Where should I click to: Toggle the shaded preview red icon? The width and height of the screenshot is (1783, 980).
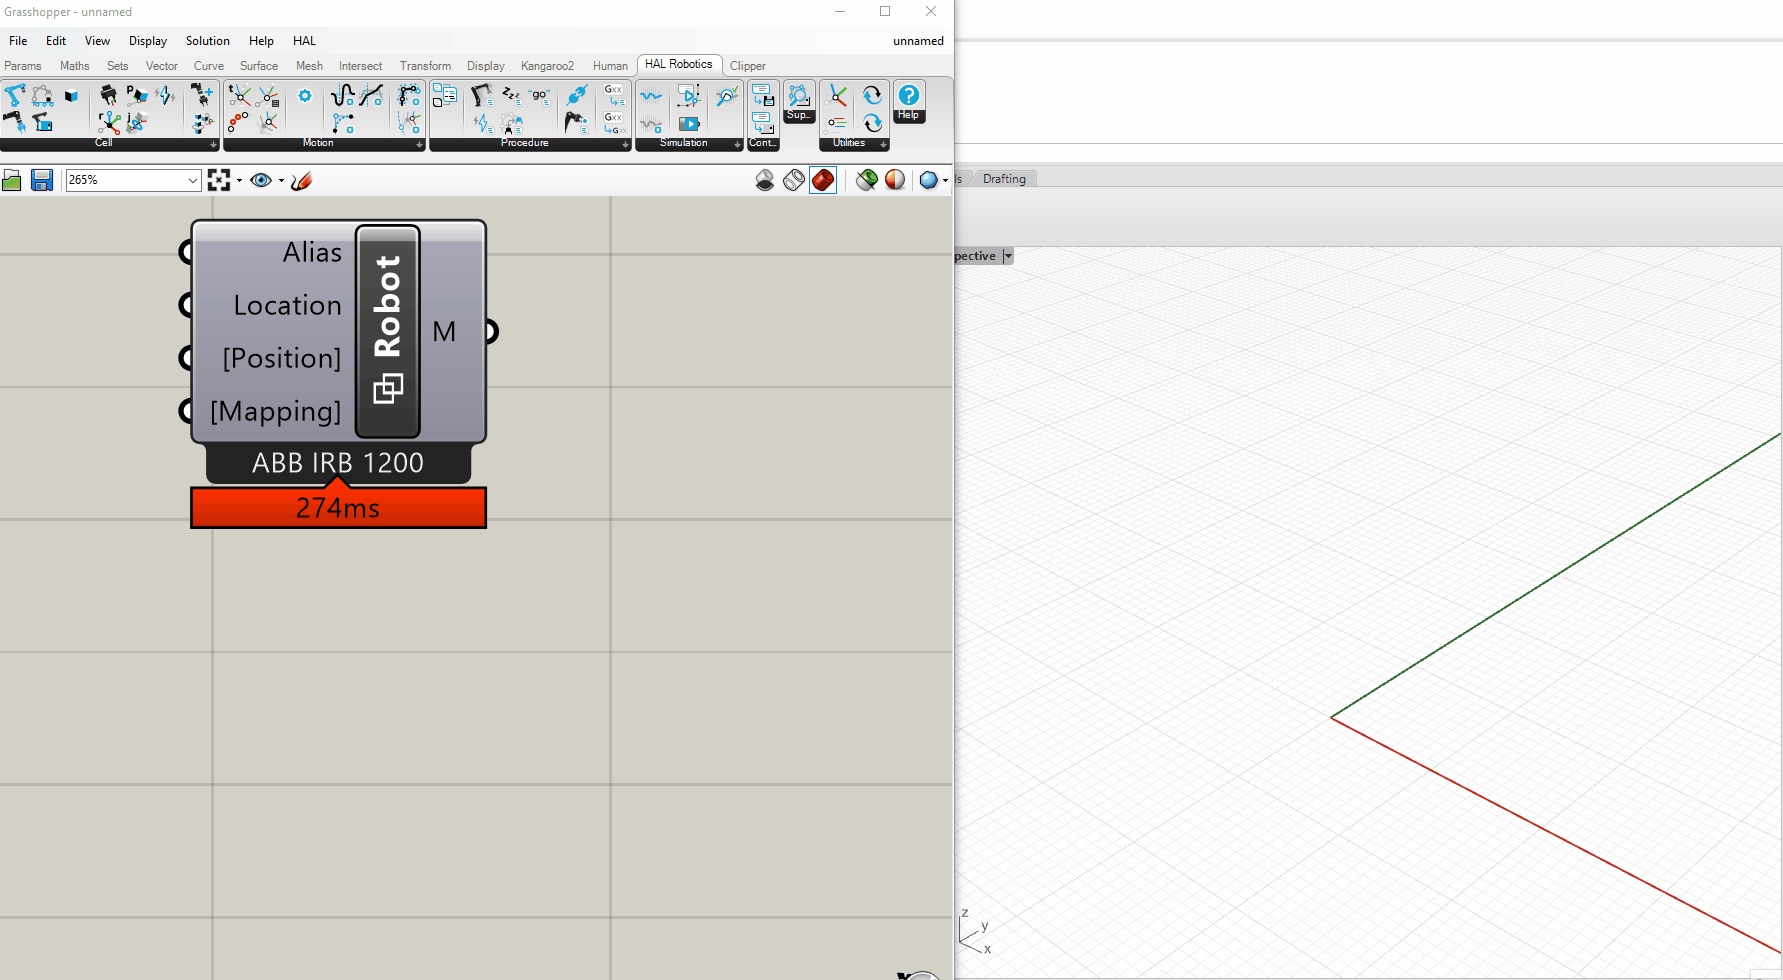pyautogui.click(x=823, y=180)
